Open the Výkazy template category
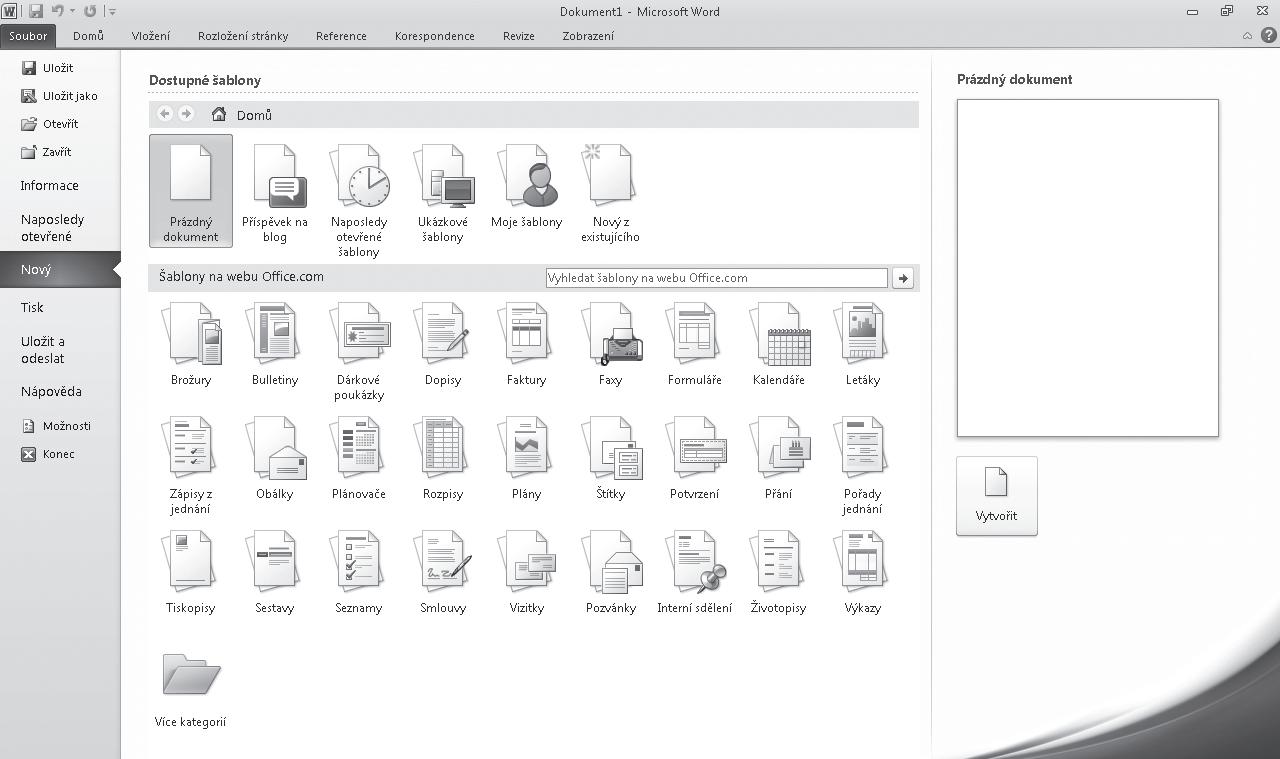1280x759 pixels. click(x=863, y=572)
